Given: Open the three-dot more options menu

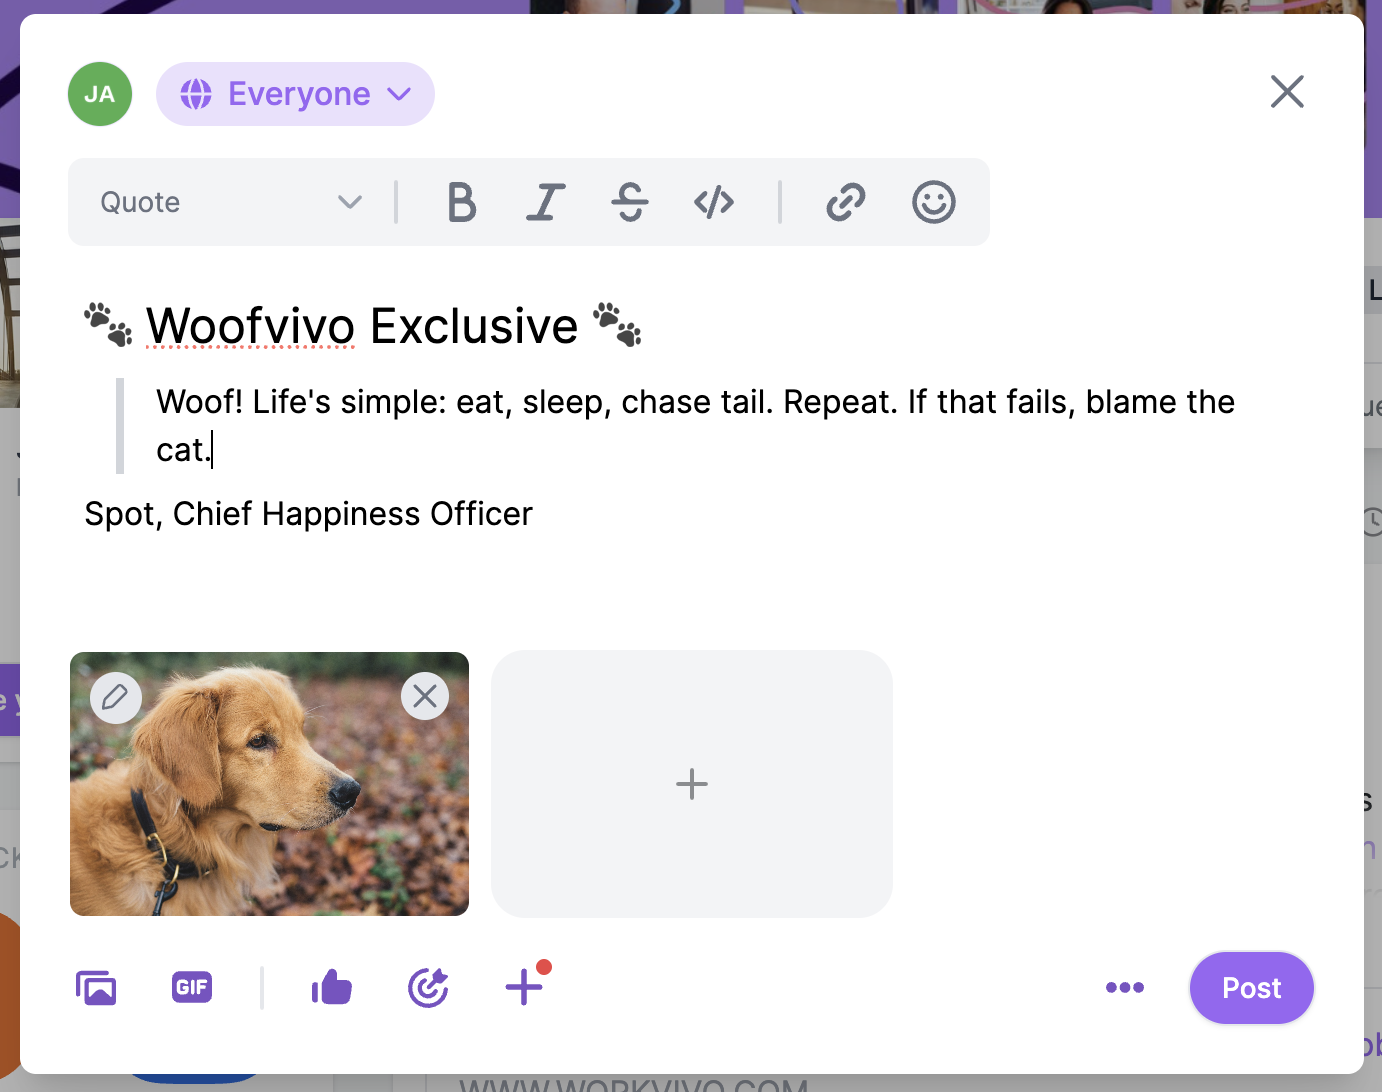Looking at the screenshot, I should coord(1125,988).
